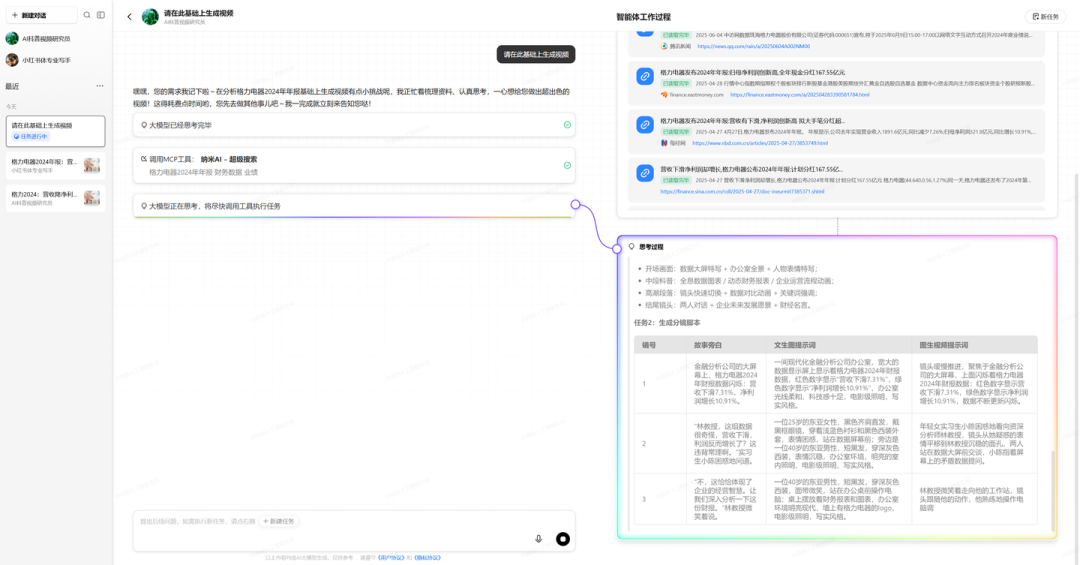Screen dimensions: 1080x565
Task: Open the three-dots menu beside 最近
Action: click(100, 86)
